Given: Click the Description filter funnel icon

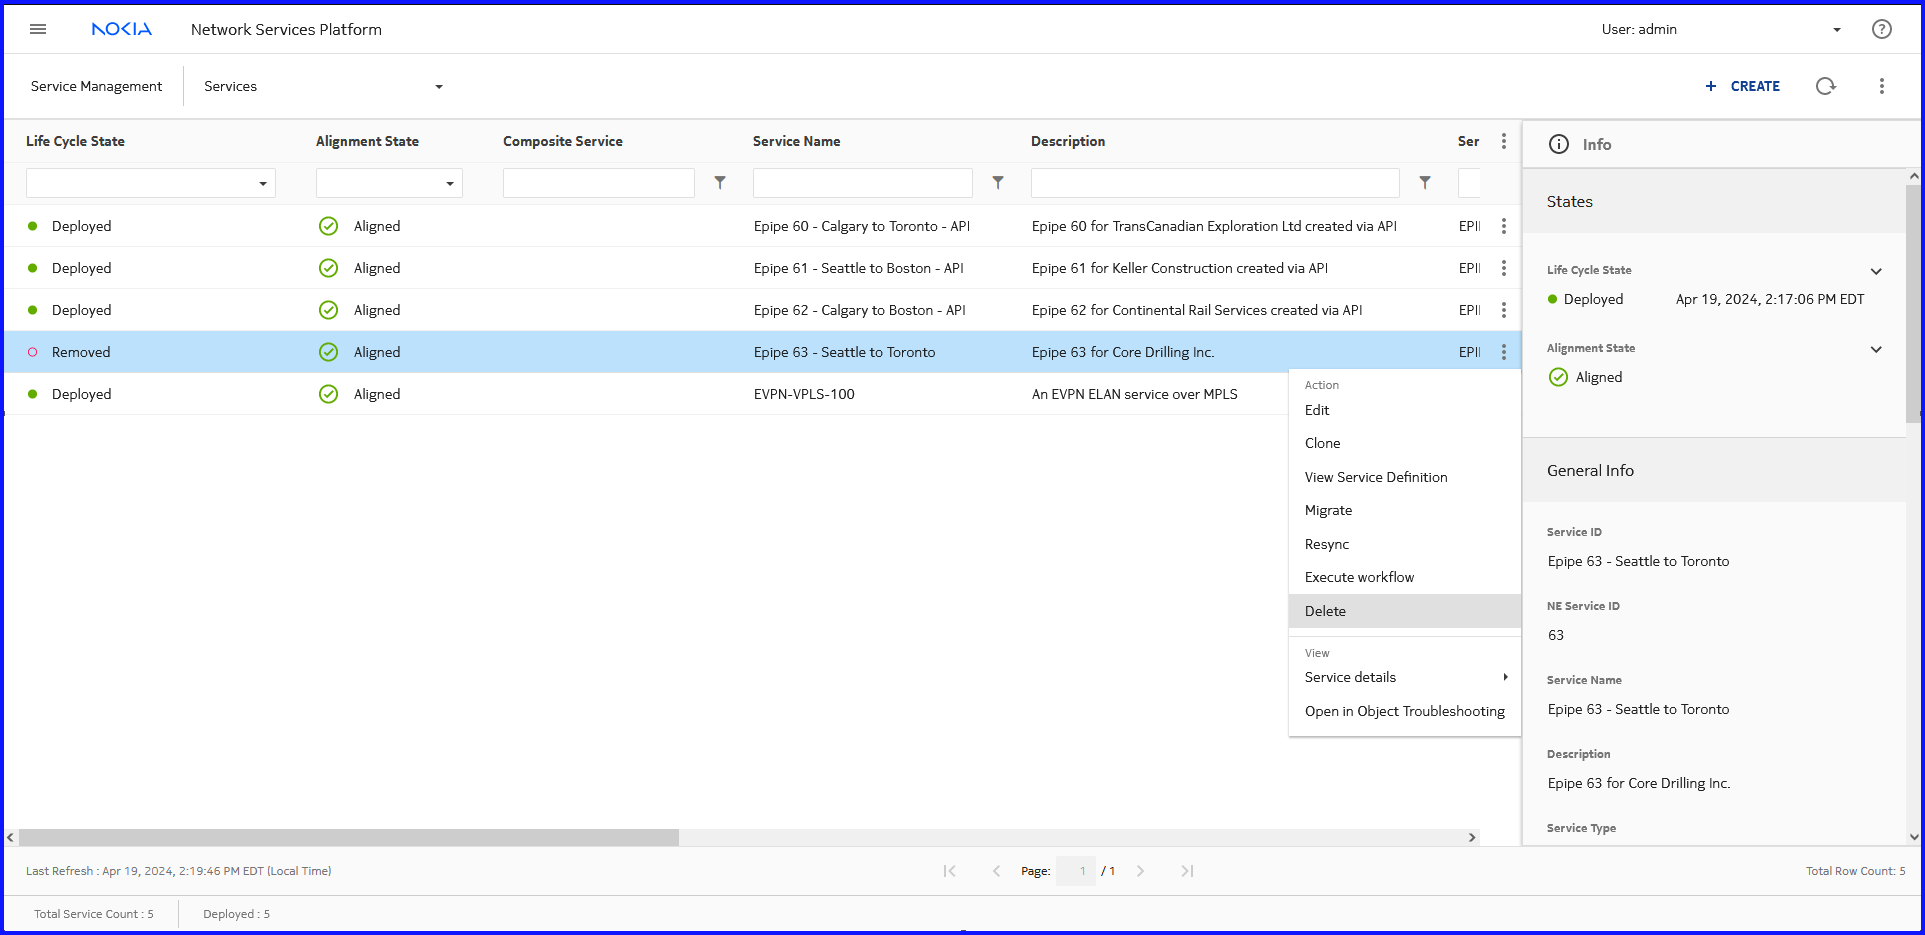Looking at the screenshot, I should click(x=1424, y=183).
